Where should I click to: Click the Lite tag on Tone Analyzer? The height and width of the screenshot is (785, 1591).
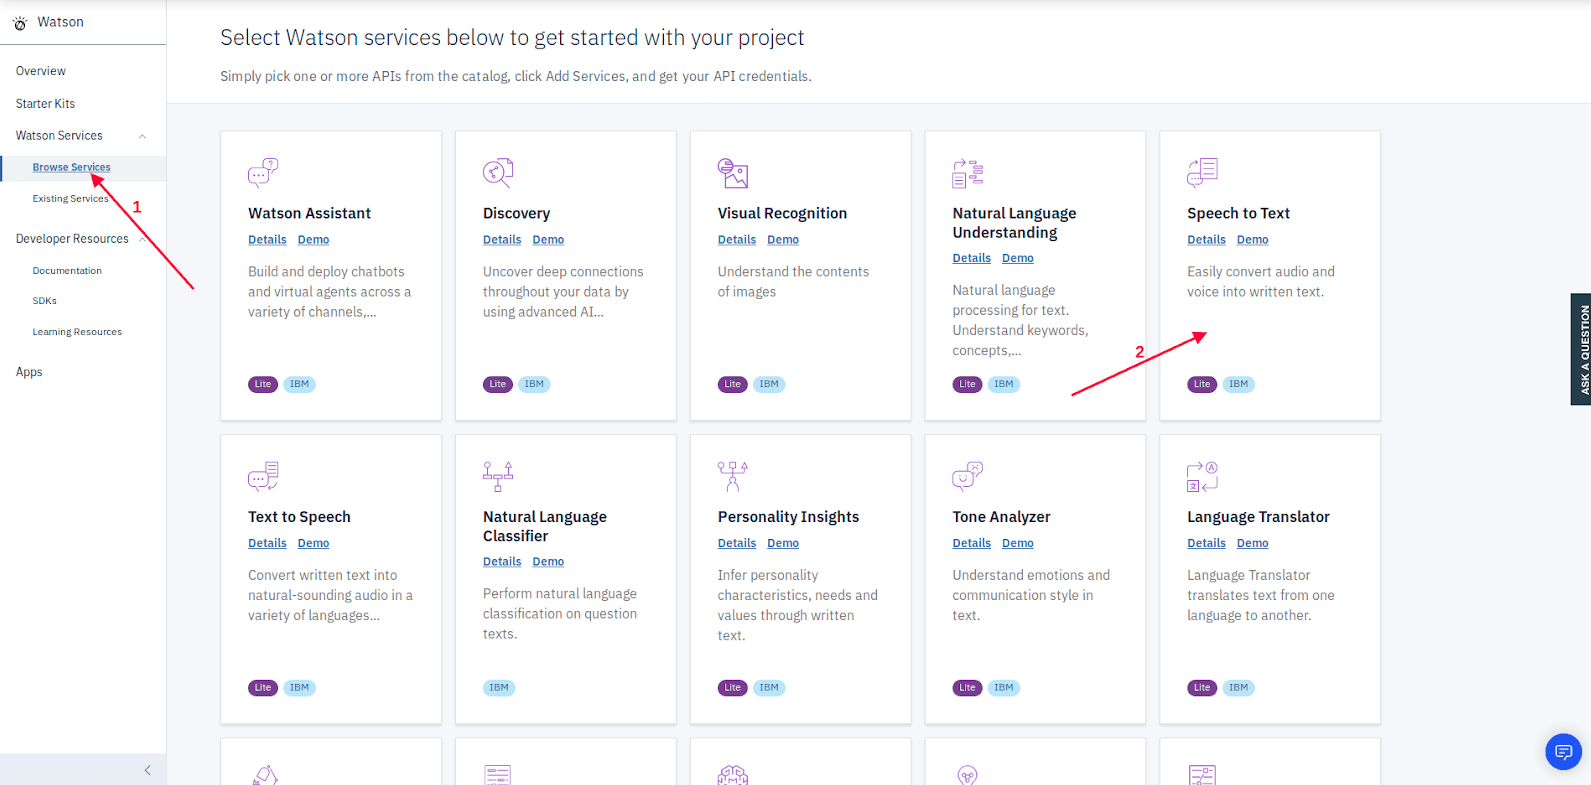point(967,688)
